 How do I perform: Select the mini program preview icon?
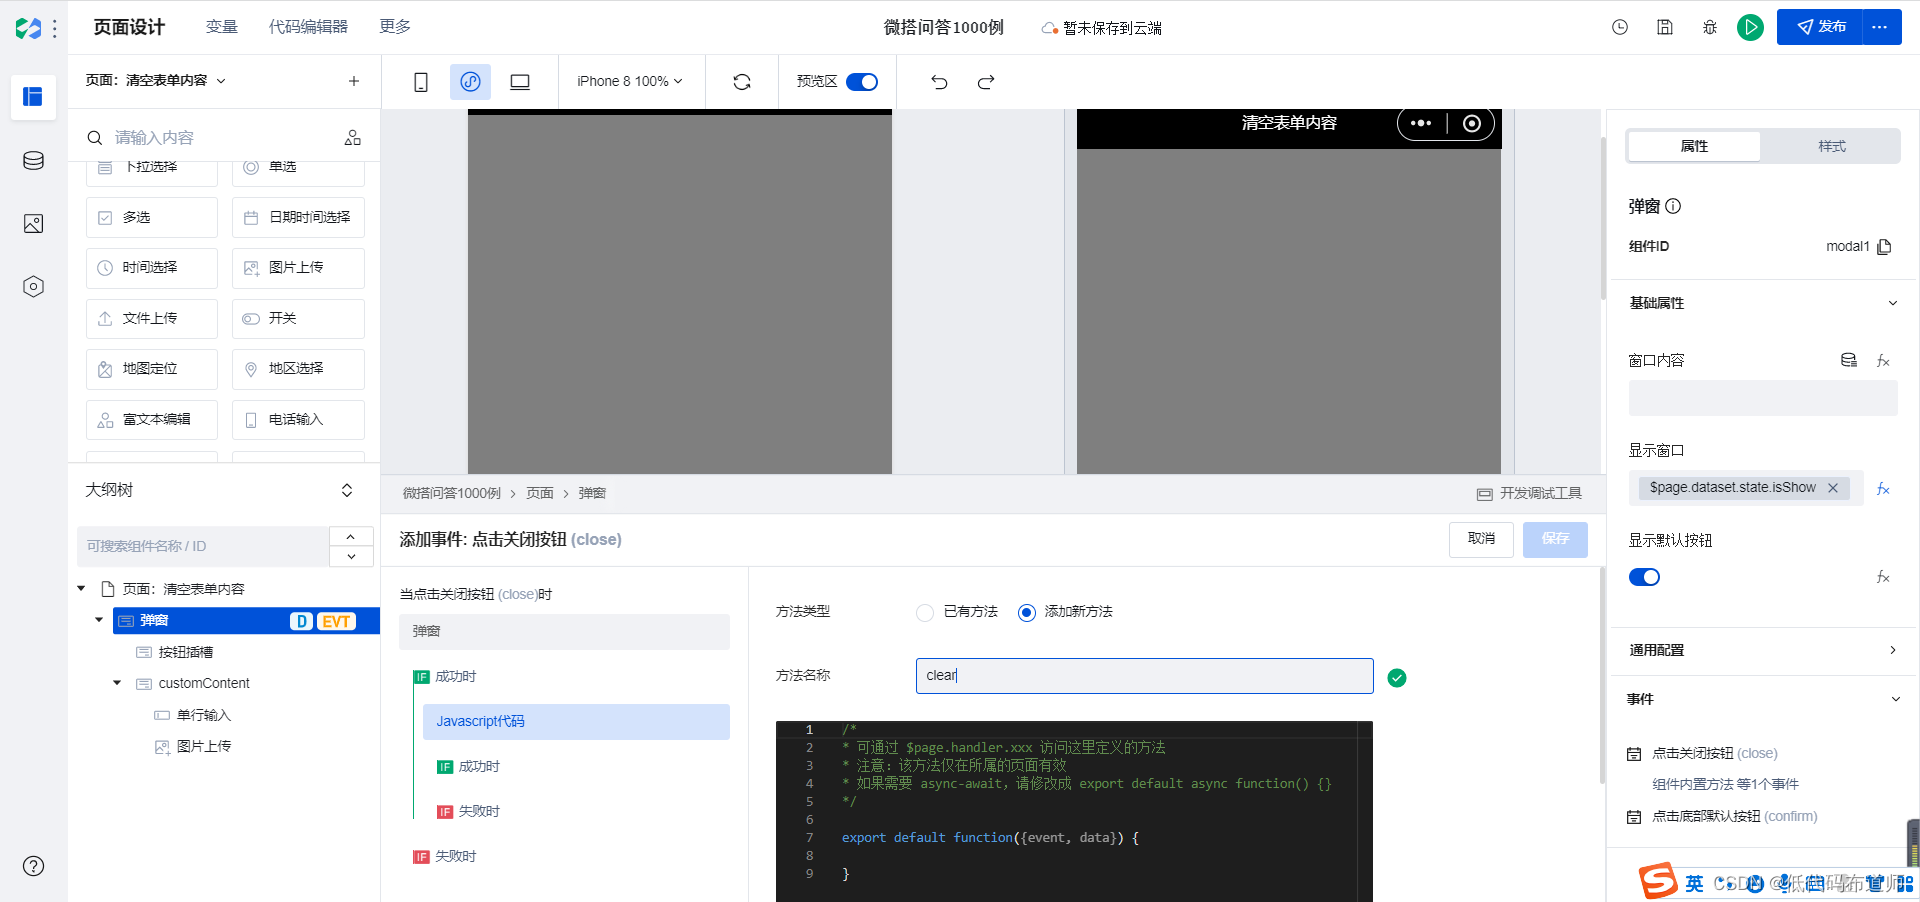(470, 82)
